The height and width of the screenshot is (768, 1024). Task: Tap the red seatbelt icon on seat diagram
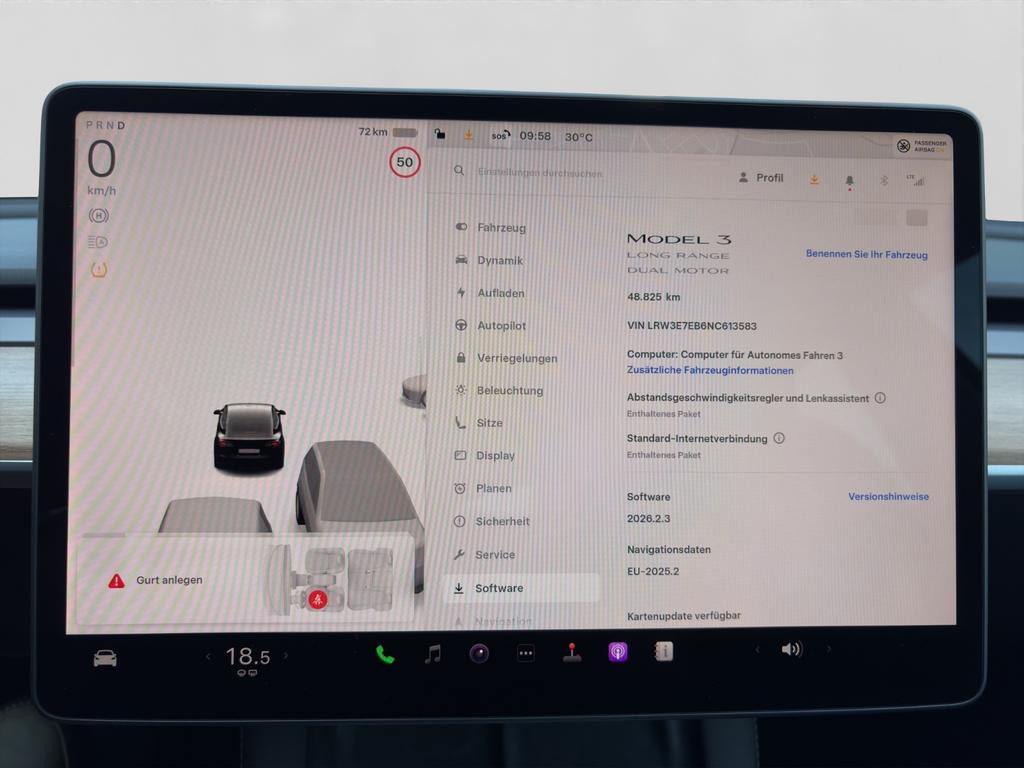click(x=317, y=599)
